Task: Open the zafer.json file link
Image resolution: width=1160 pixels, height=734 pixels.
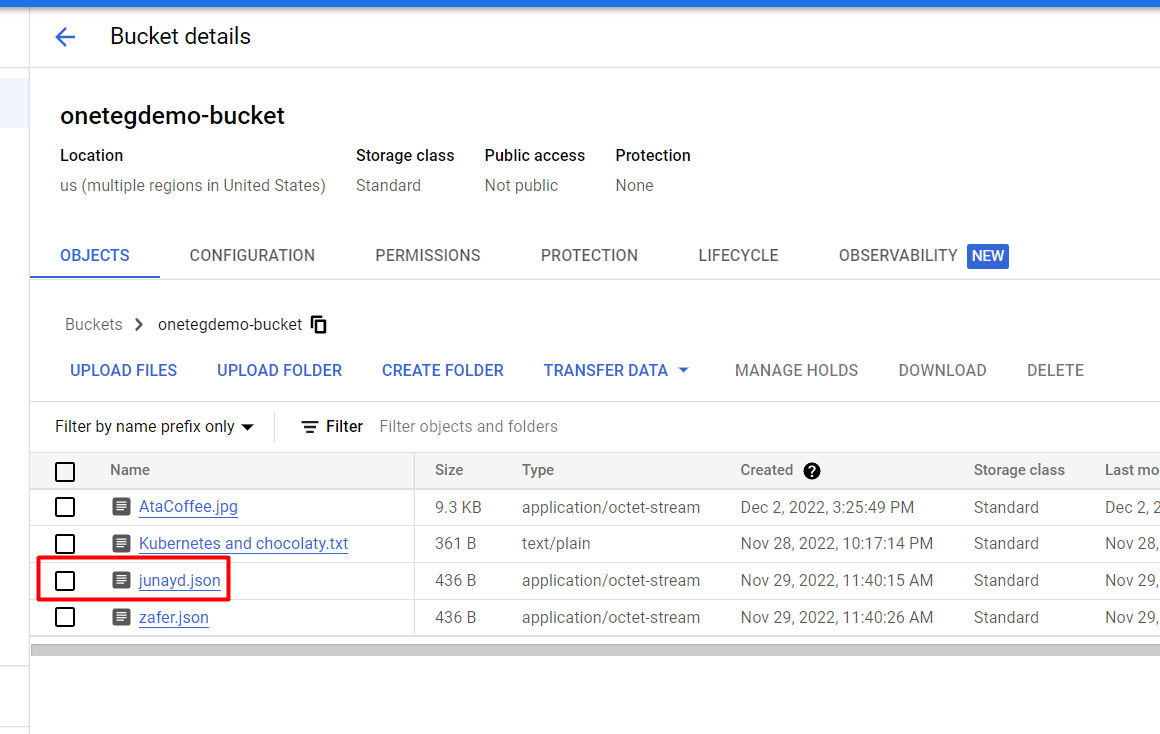Action: [x=173, y=617]
